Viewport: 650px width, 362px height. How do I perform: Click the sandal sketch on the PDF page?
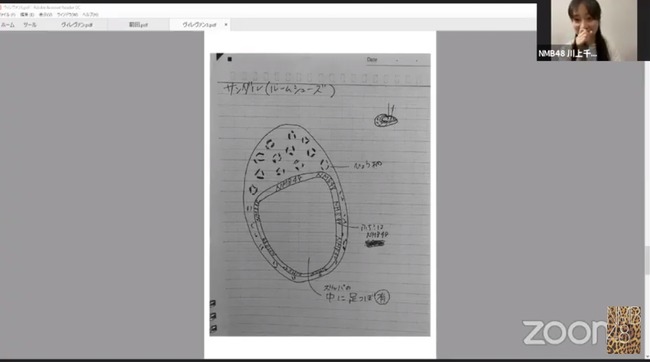296,203
